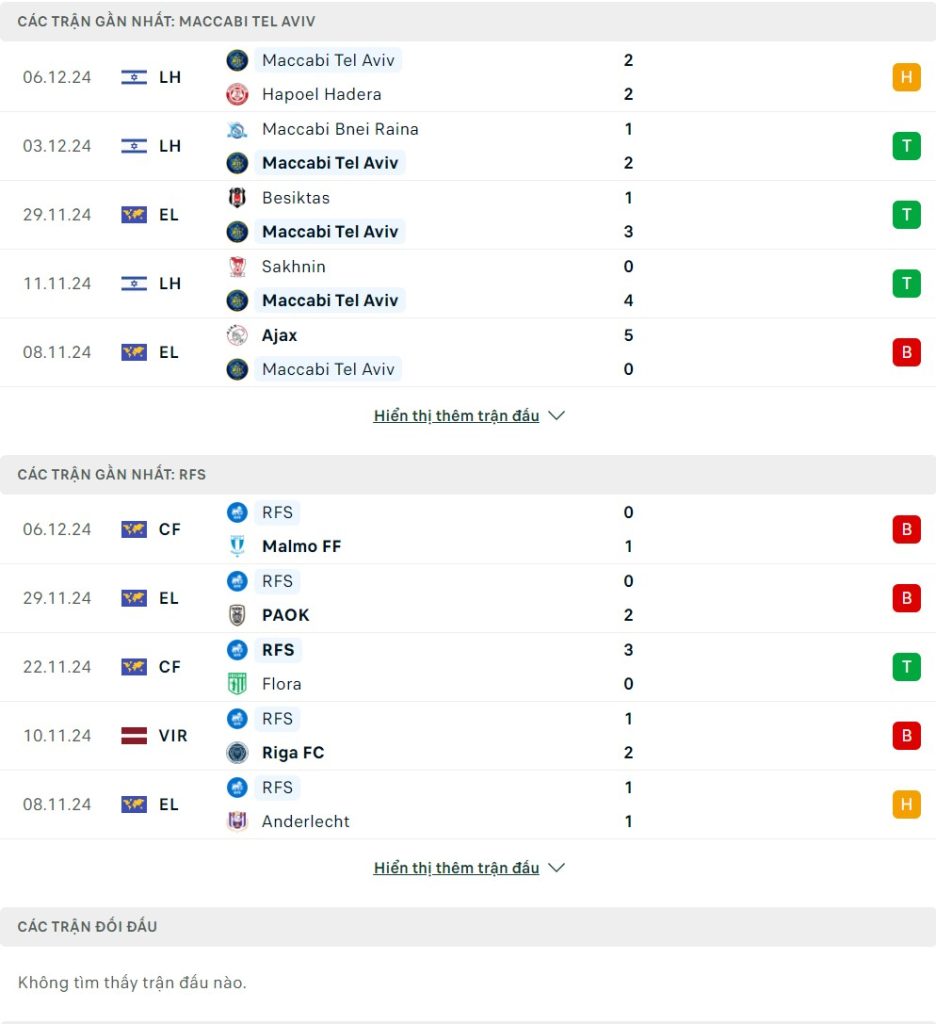
Task: Select the 'Các trận đối đầu' section header
Action: 88,927
